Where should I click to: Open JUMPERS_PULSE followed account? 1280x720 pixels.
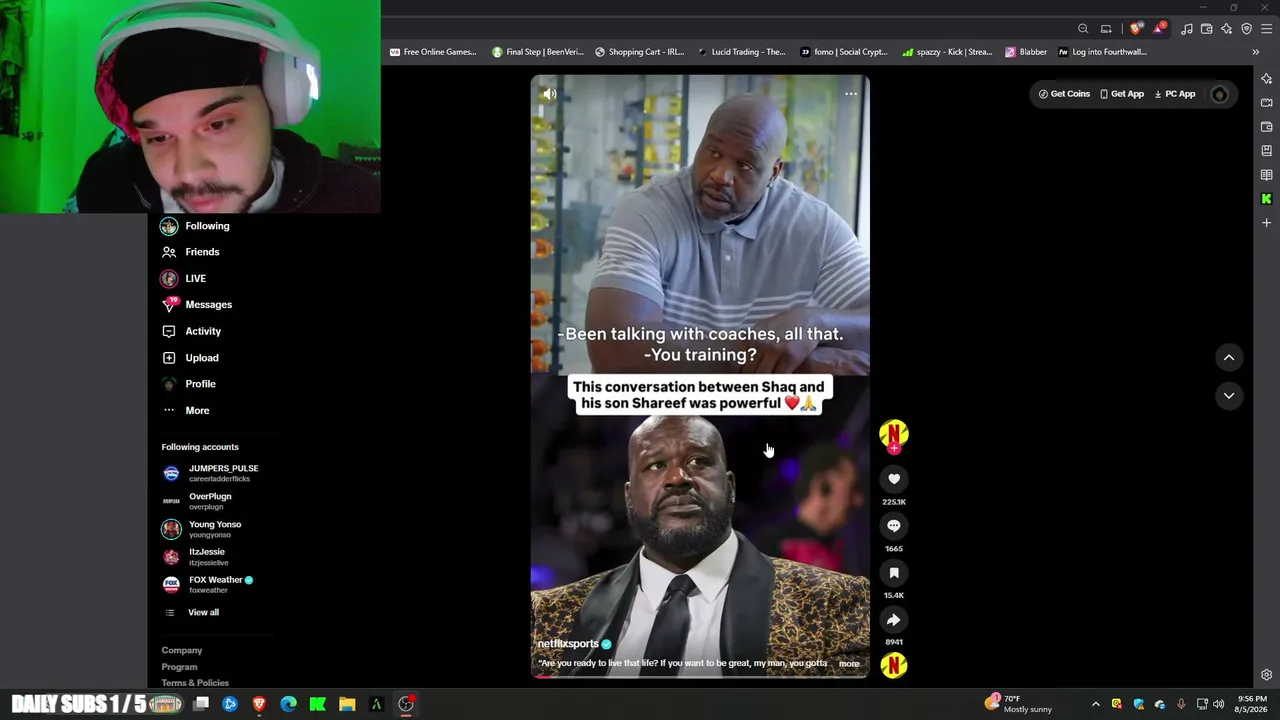[210, 473]
